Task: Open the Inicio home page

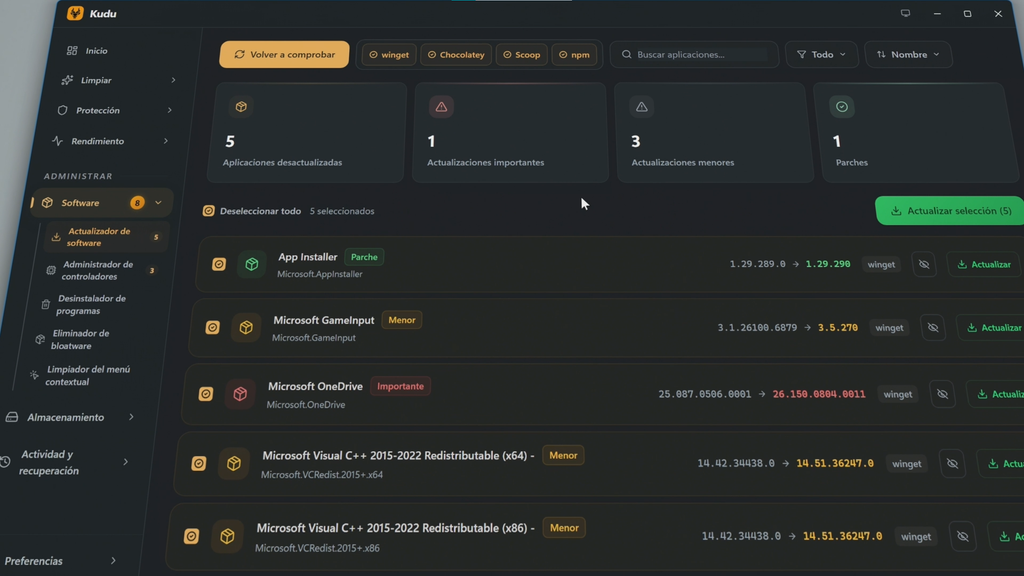Action: (88, 50)
